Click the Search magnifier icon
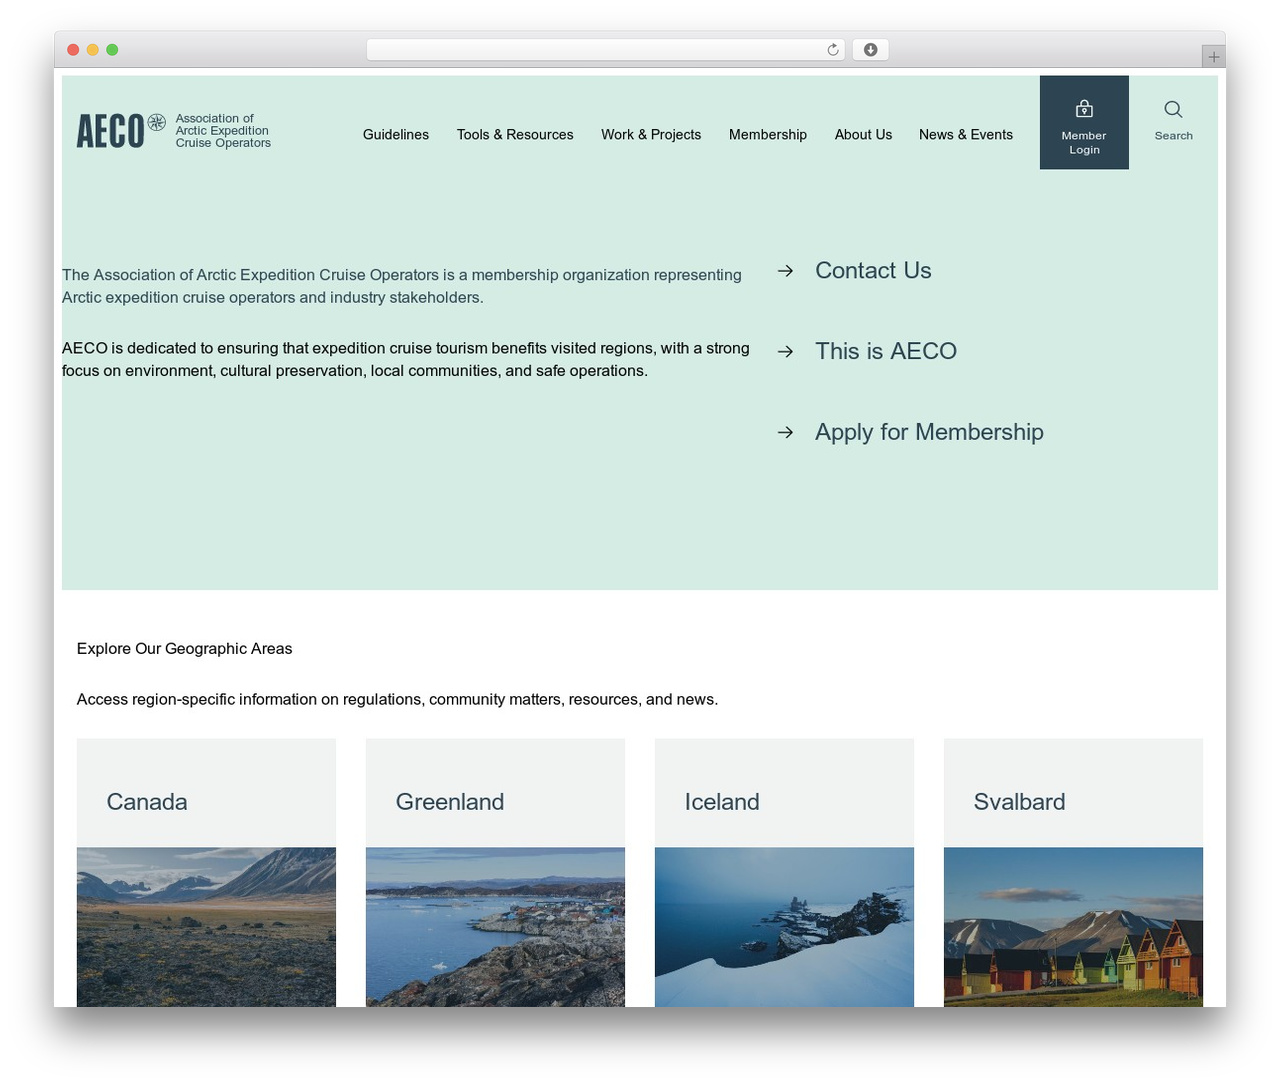Viewport: 1280px width, 1084px height. tap(1173, 109)
